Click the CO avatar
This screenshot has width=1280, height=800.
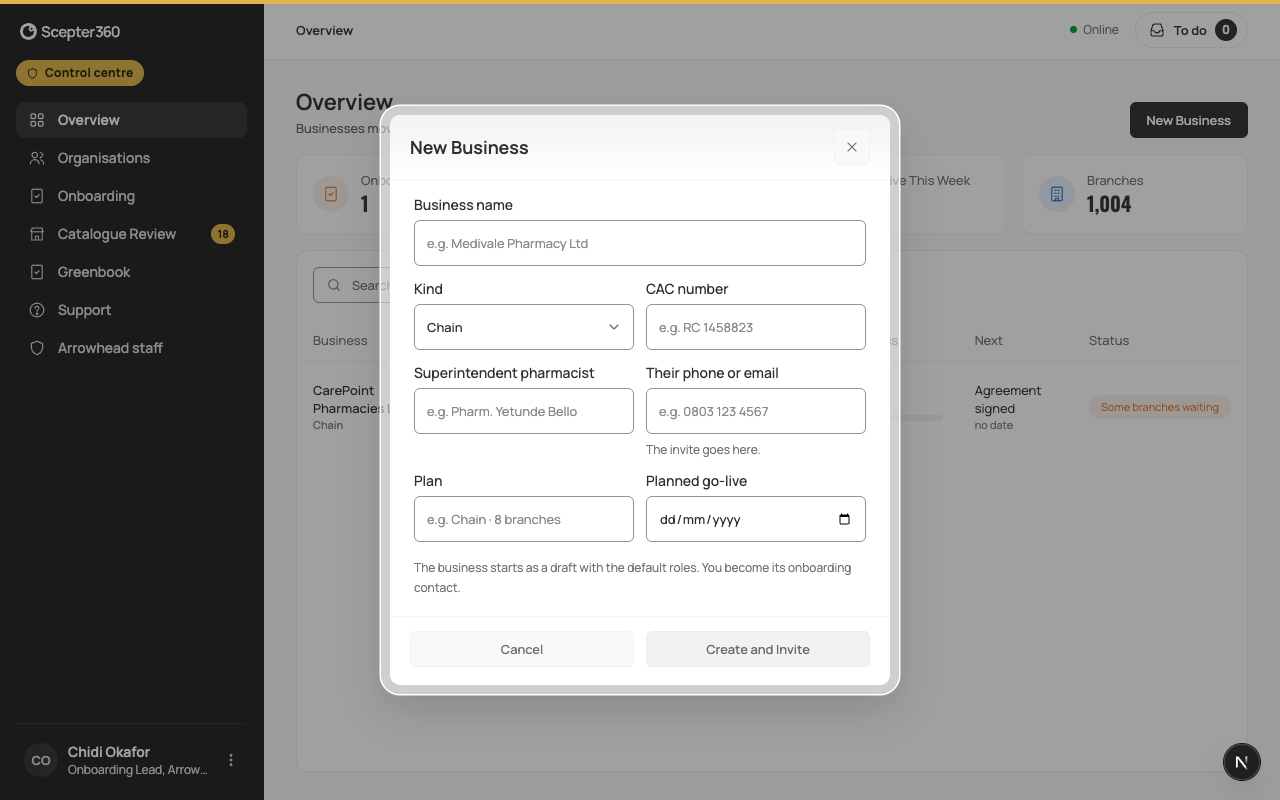pyautogui.click(x=41, y=760)
